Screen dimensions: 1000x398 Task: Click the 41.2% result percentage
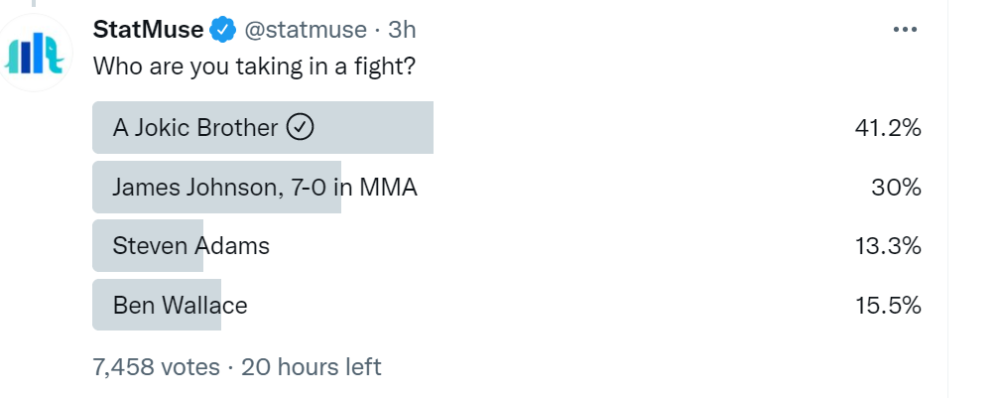tap(888, 128)
